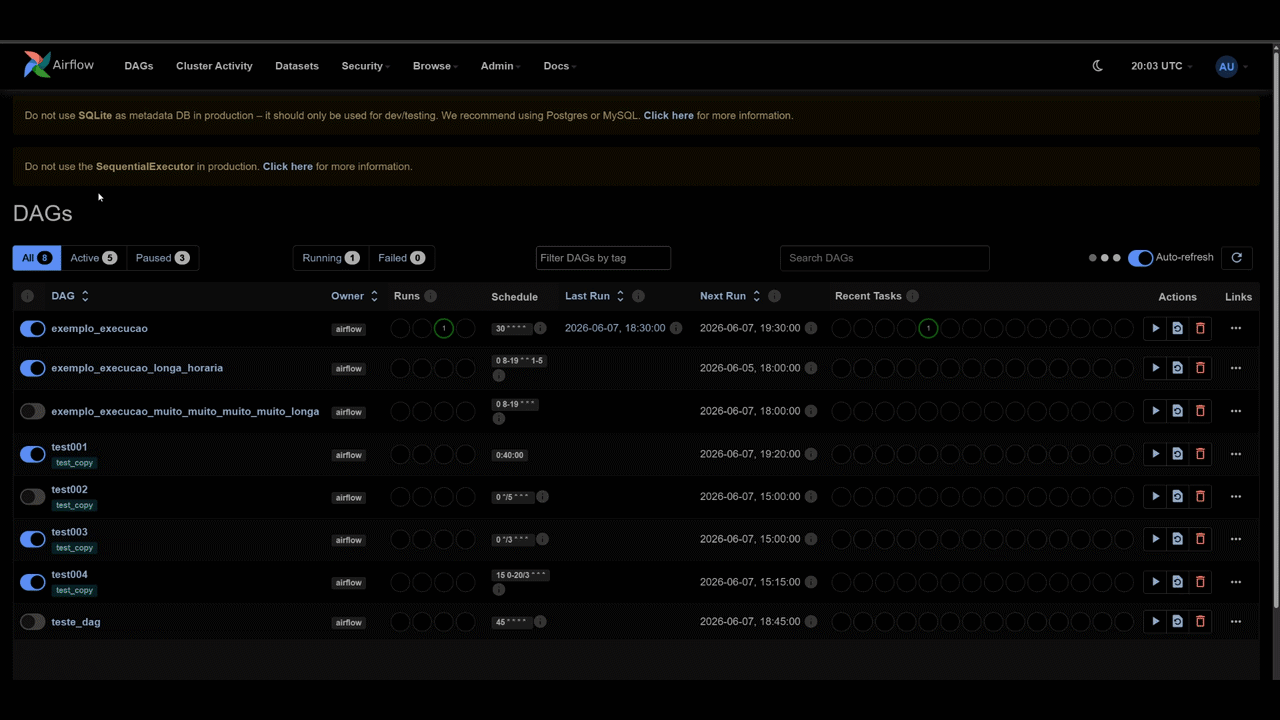
Task: Trigger test003 DAG play button
Action: click(x=1155, y=539)
